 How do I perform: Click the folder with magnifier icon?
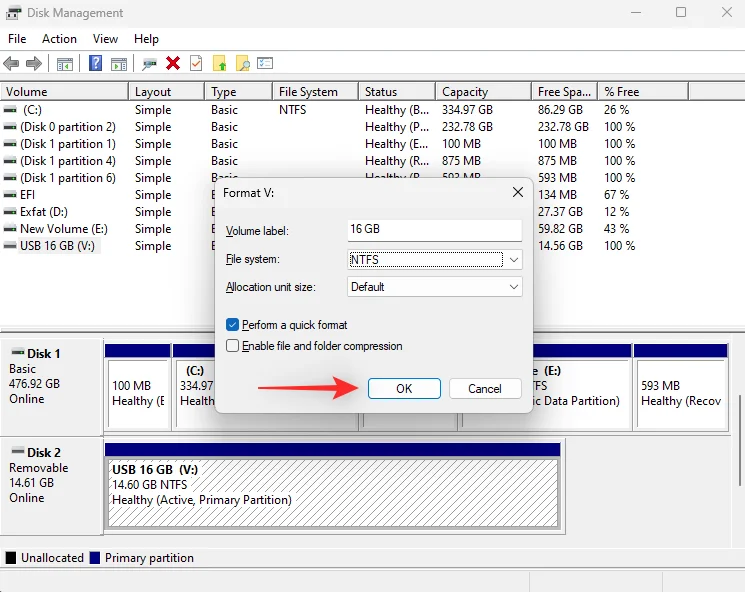242,63
